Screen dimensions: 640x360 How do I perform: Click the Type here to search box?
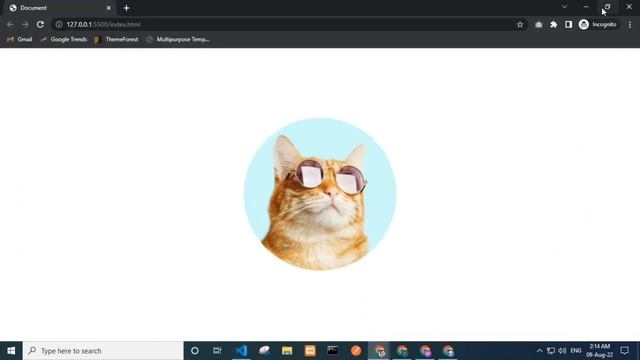103,351
